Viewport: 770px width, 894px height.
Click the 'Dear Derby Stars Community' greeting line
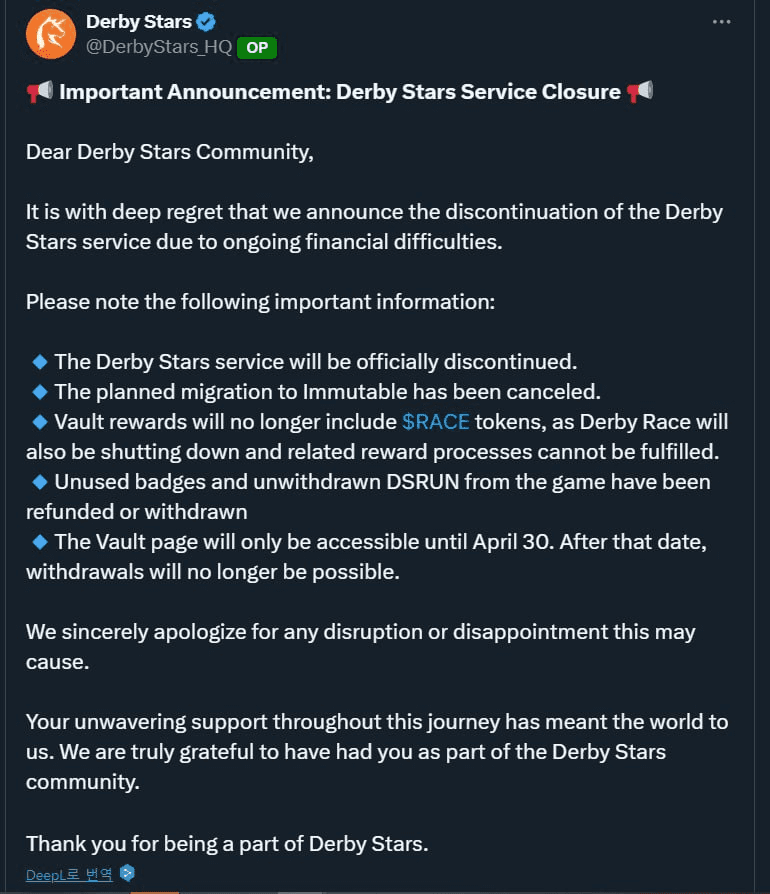[x=170, y=152]
